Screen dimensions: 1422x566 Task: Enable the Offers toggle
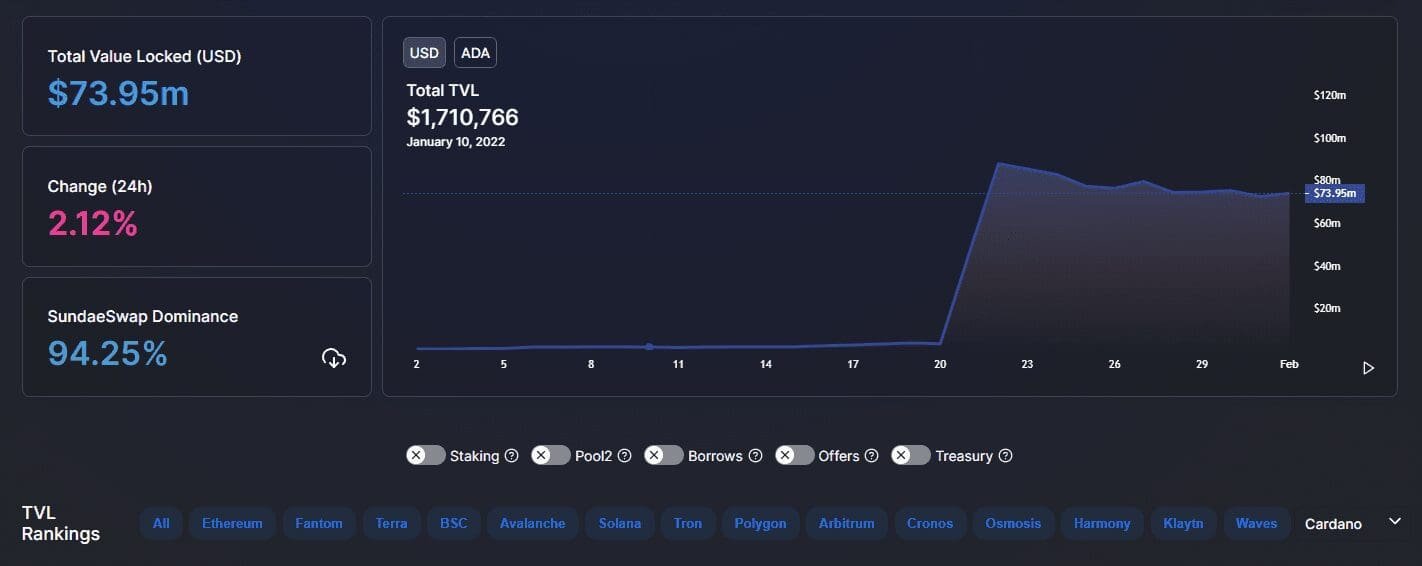pos(795,456)
